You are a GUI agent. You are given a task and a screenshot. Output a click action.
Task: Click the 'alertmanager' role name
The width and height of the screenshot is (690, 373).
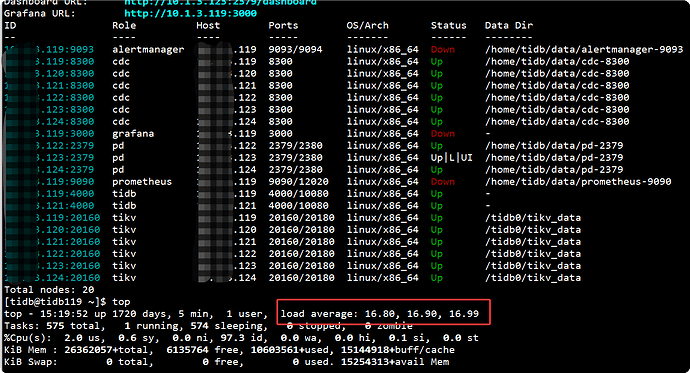point(148,50)
